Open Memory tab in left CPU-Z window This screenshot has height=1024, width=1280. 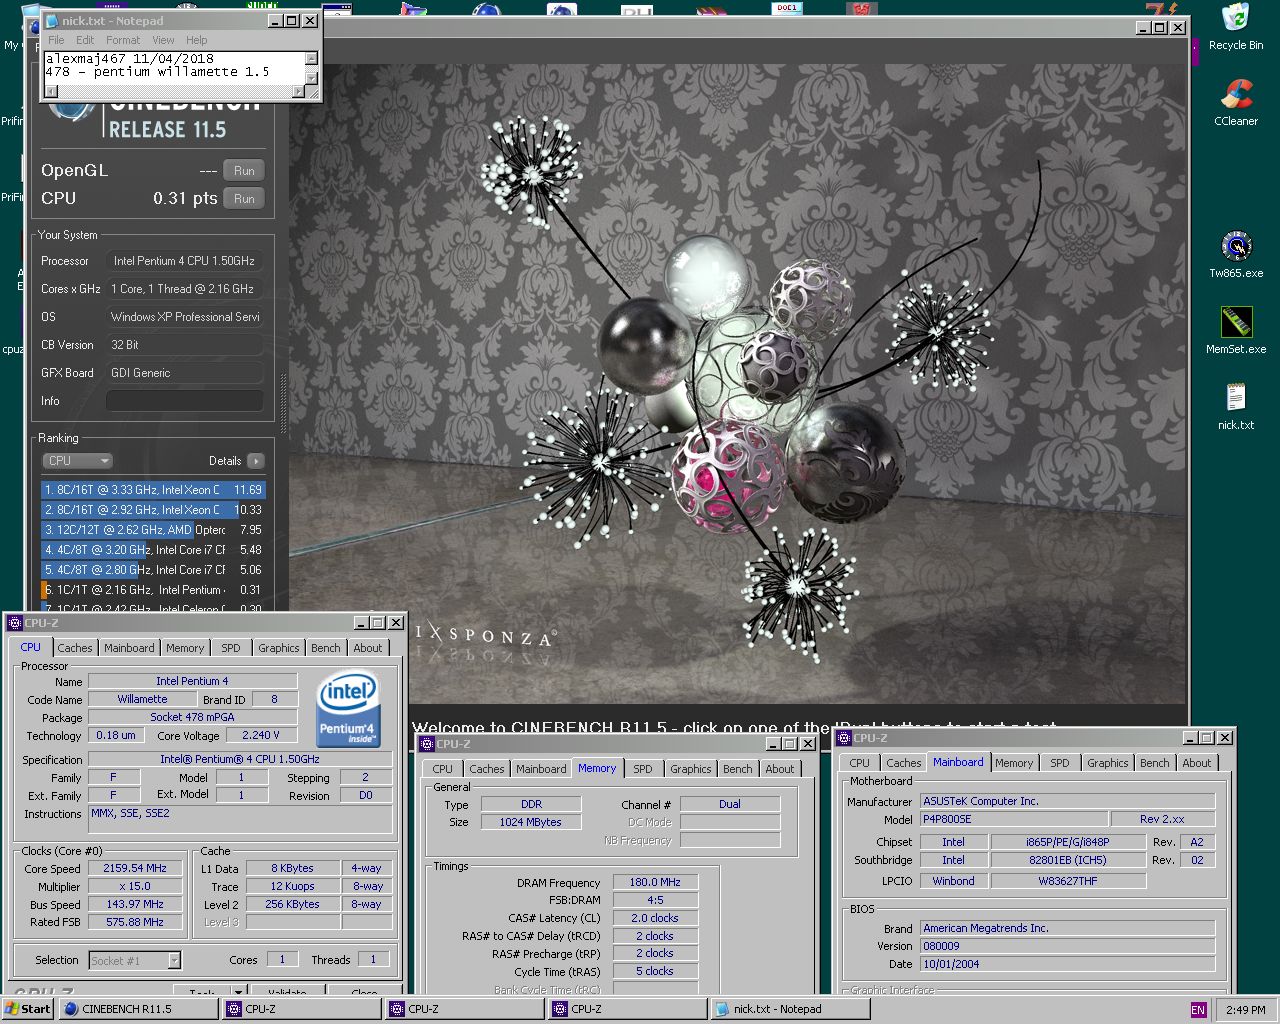185,648
